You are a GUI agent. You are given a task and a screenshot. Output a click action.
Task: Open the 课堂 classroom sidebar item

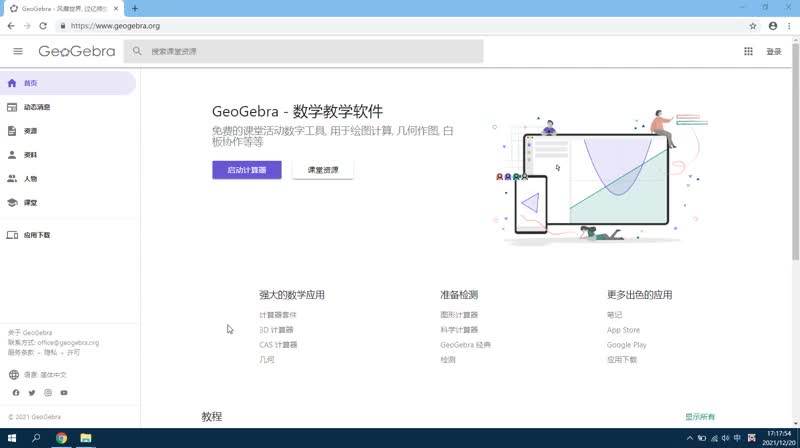(68, 203)
